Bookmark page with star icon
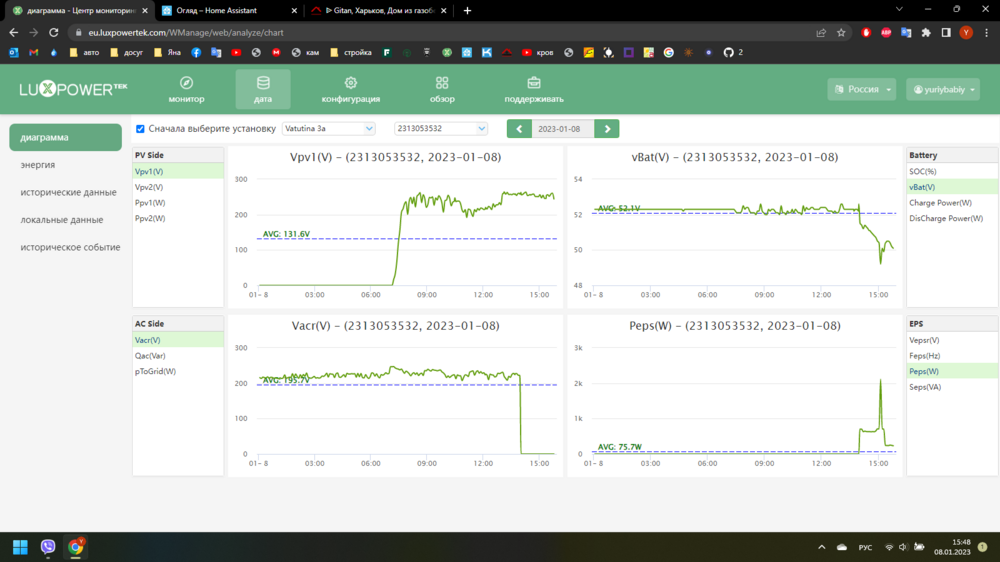This screenshot has height=562, width=1000. pyautogui.click(x=841, y=32)
